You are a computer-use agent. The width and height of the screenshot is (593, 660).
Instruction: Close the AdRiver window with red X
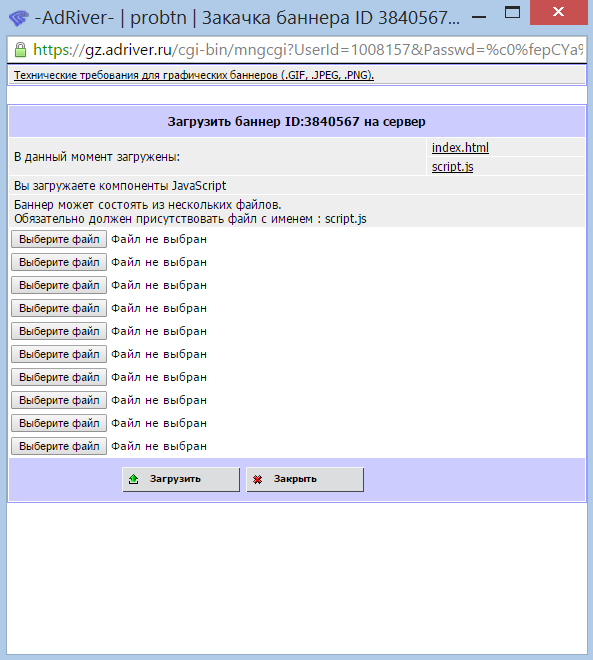click(558, 12)
